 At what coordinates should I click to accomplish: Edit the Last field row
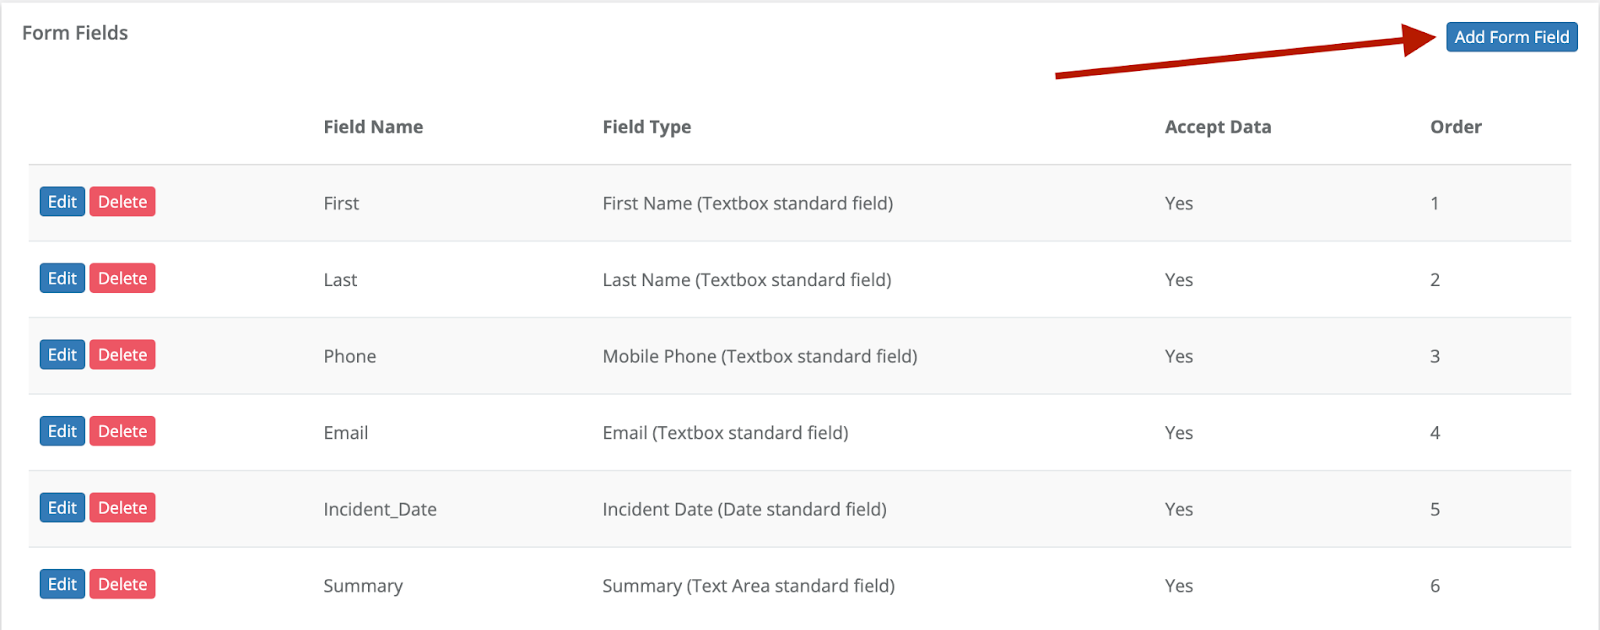(62, 278)
